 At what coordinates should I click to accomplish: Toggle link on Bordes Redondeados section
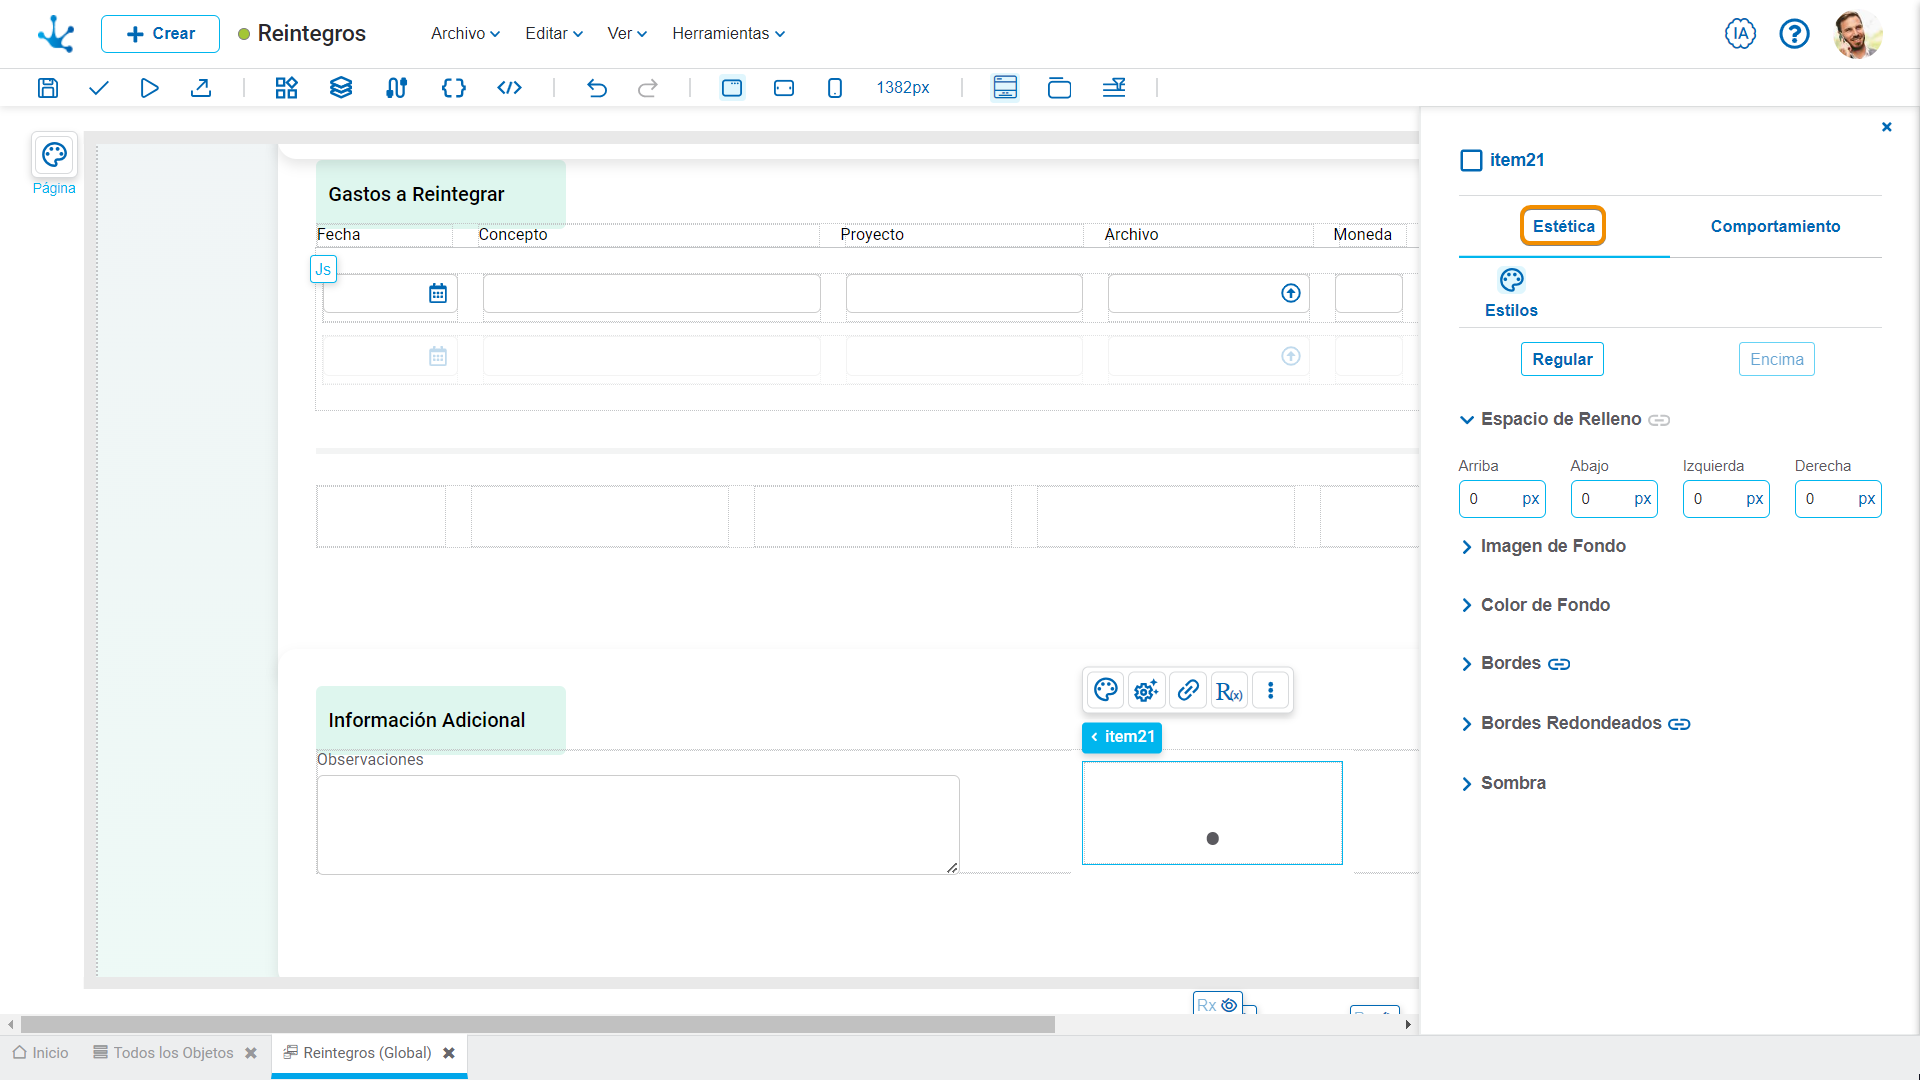1679,724
